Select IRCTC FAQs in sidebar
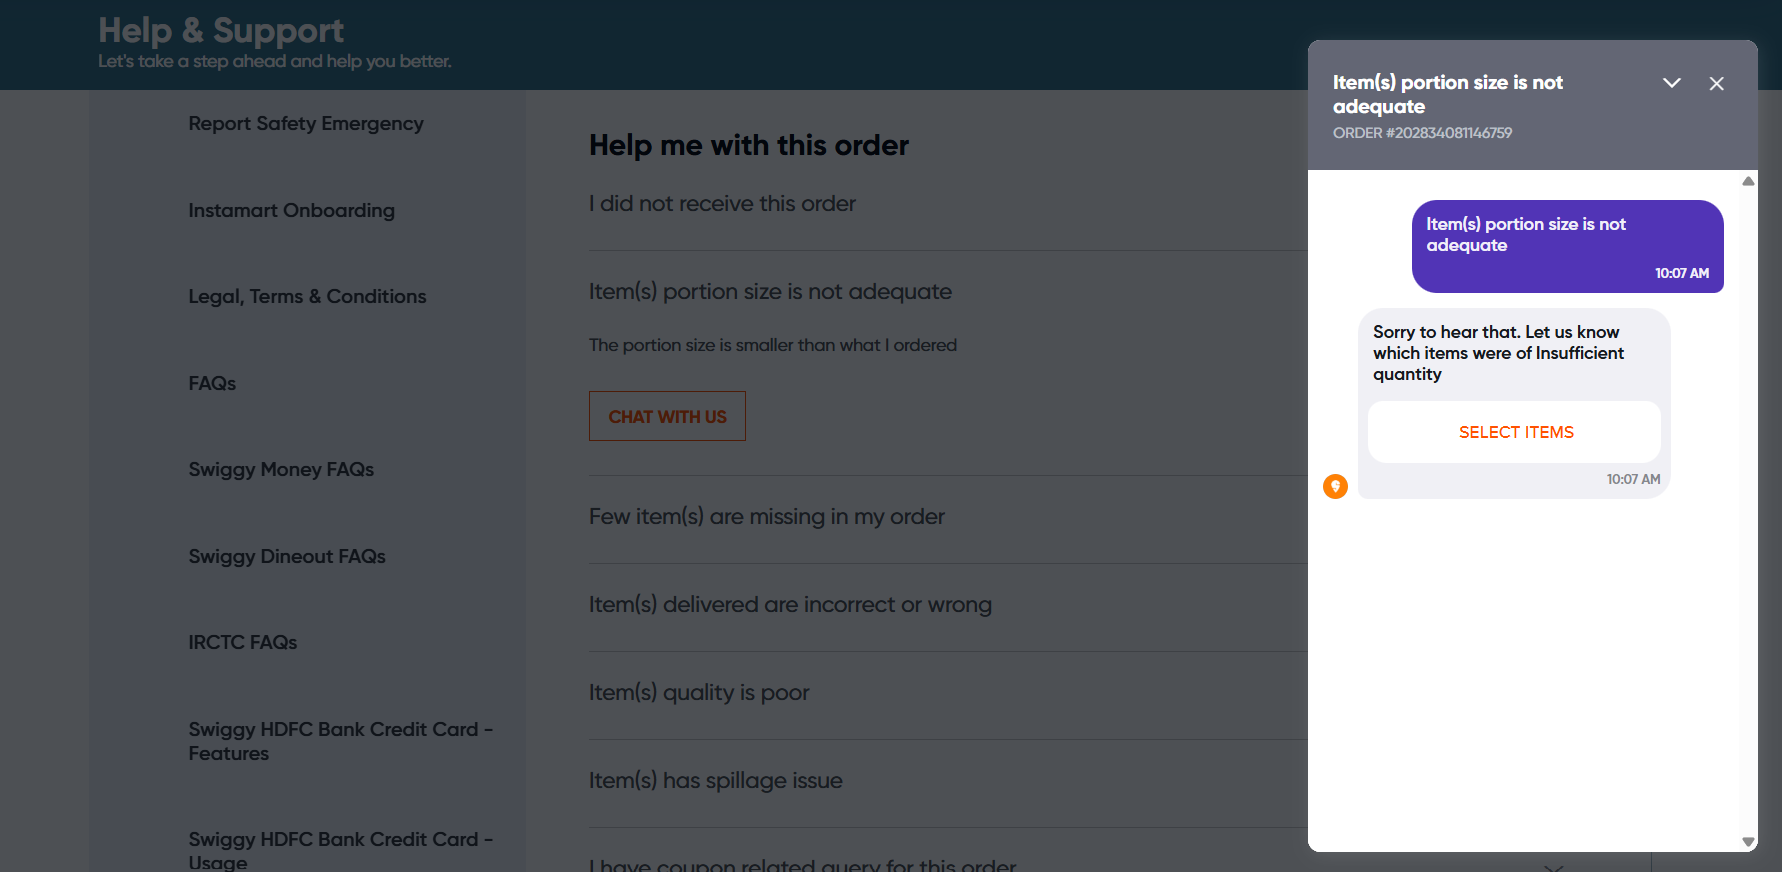The height and width of the screenshot is (872, 1782). (x=243, y=643)
